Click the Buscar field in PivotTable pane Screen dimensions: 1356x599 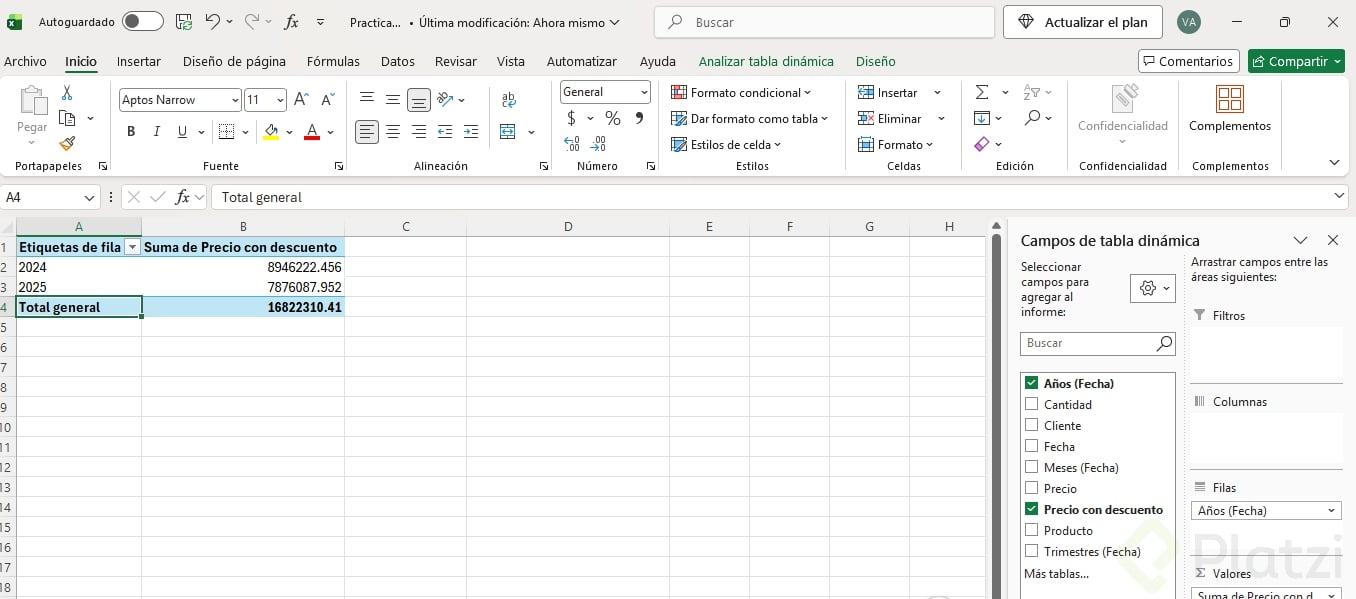tap(1098, 343)
